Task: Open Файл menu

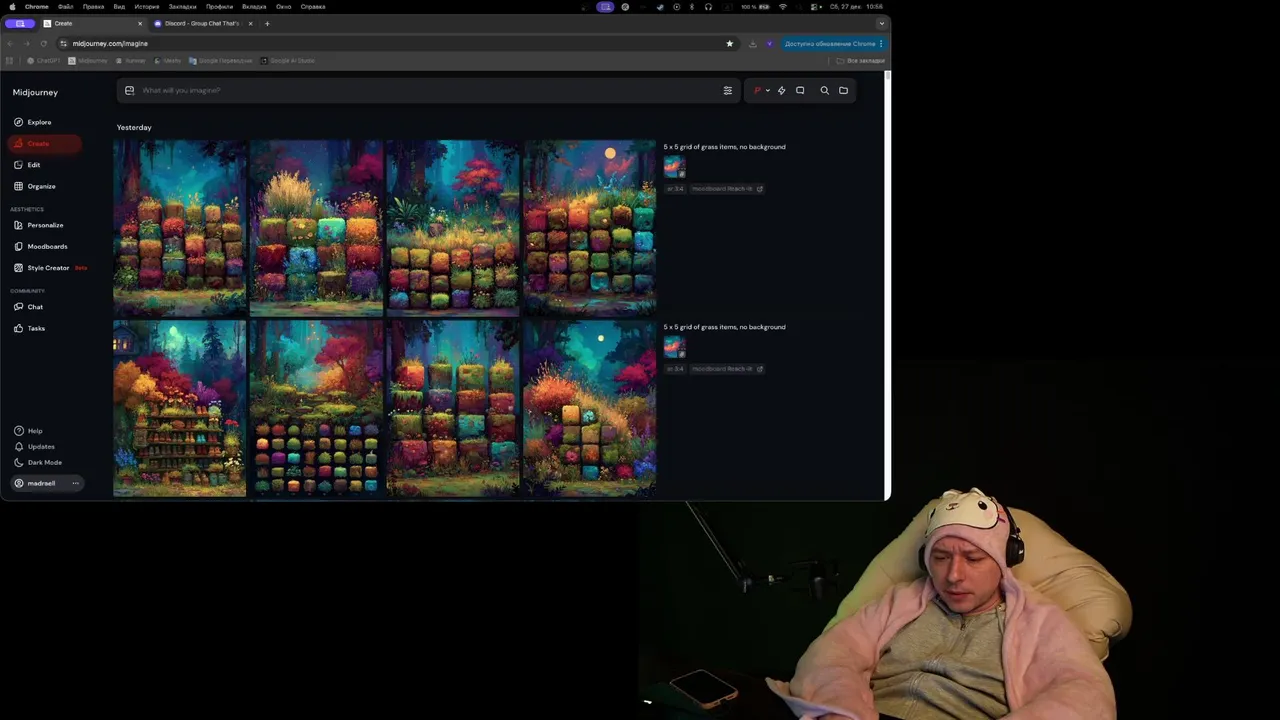Action: pyautogui.click(x=65, y=7)
